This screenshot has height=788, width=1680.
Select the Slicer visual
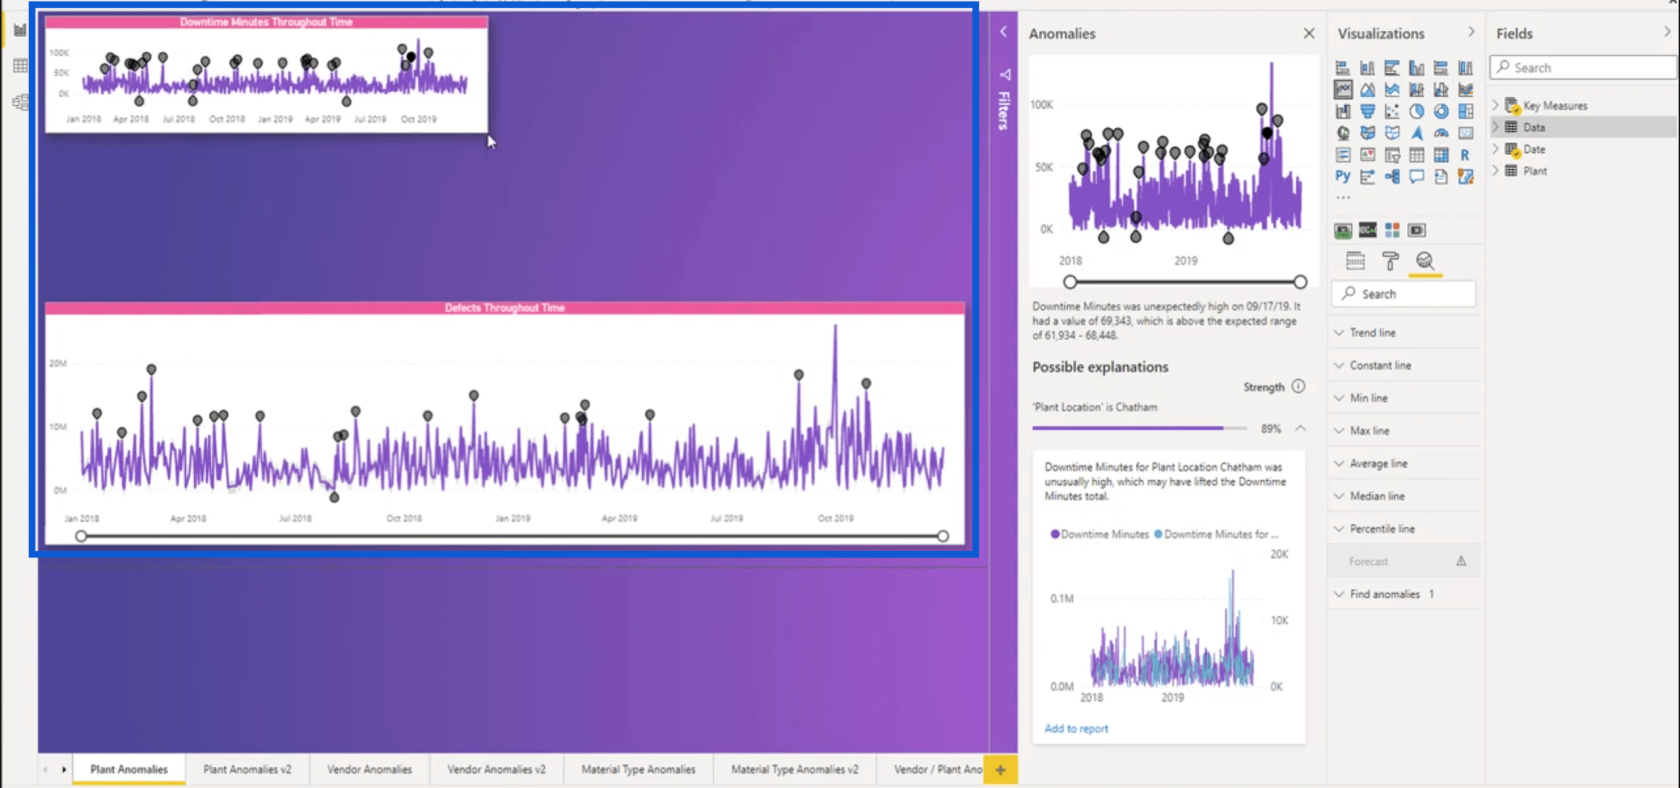pos(1392,155)
